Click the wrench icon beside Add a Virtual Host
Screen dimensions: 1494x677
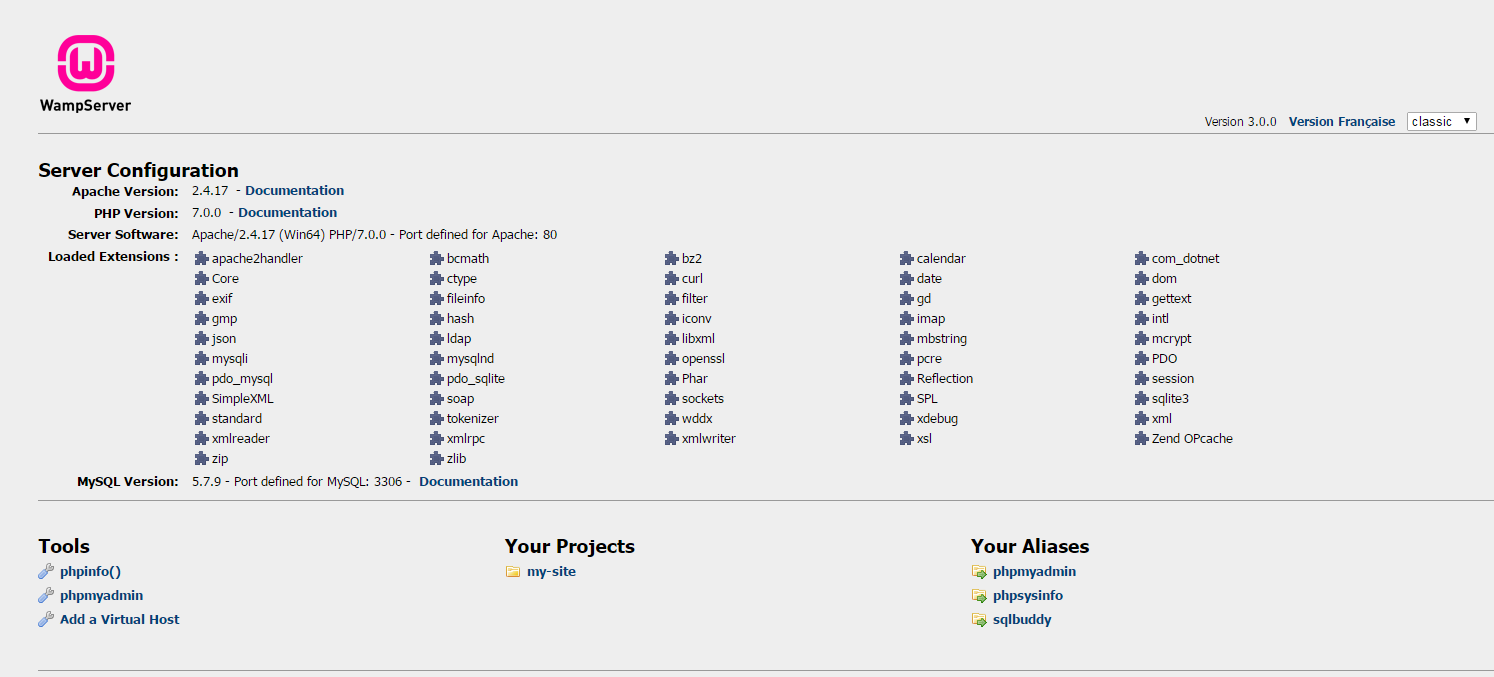tap(46, 619)
